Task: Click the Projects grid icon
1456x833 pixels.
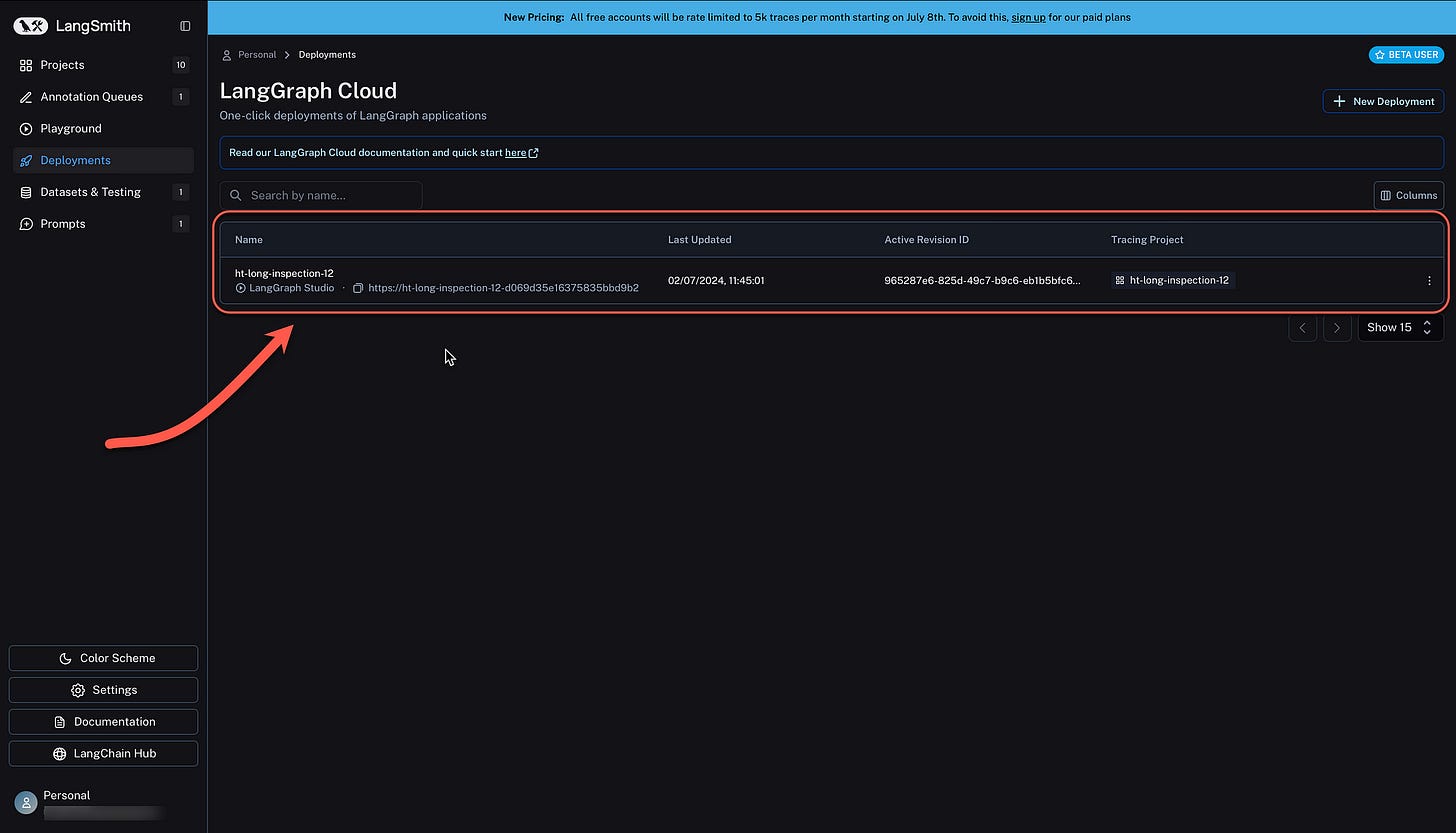Action: 26,65
